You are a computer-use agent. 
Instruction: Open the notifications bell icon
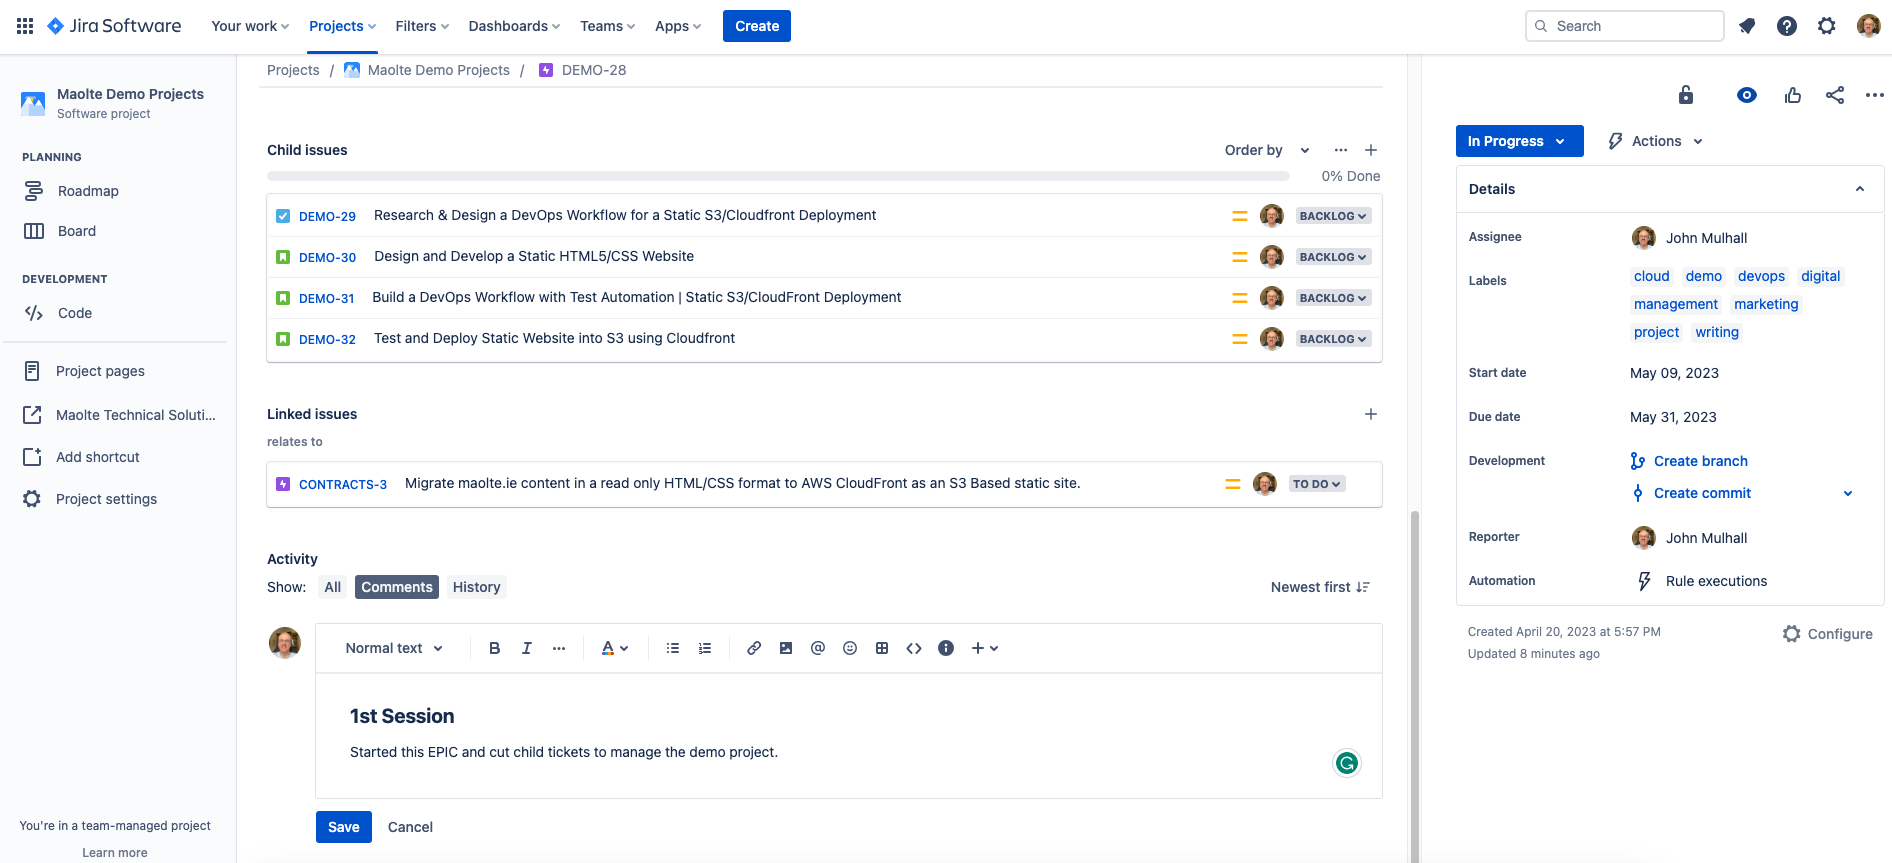pyautogui.click(x=1747, y=26)
